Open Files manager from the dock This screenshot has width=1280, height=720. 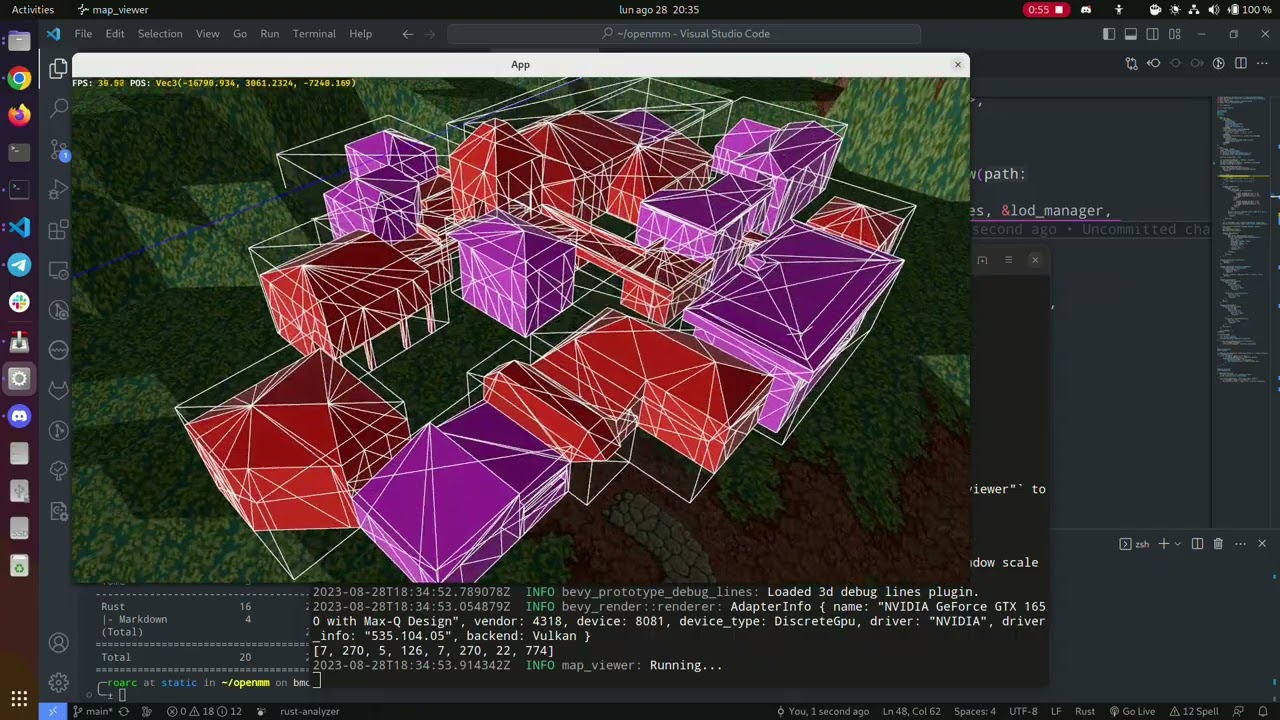click(x=19, y=42)
